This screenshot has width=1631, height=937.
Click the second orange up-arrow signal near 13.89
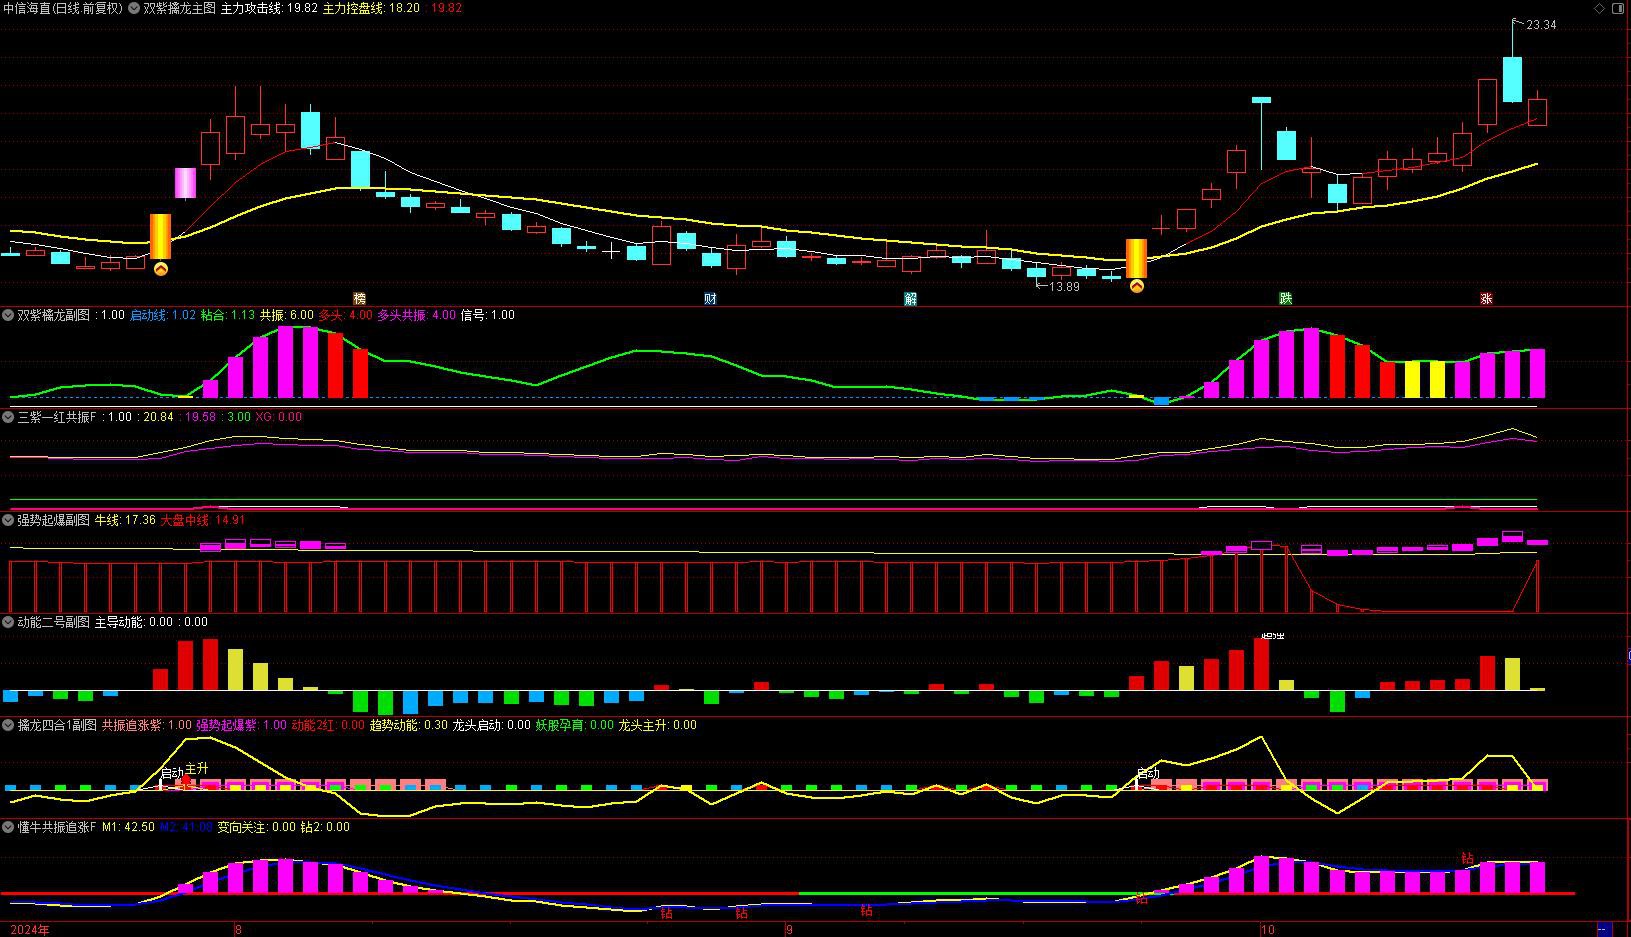(1136, 286)
